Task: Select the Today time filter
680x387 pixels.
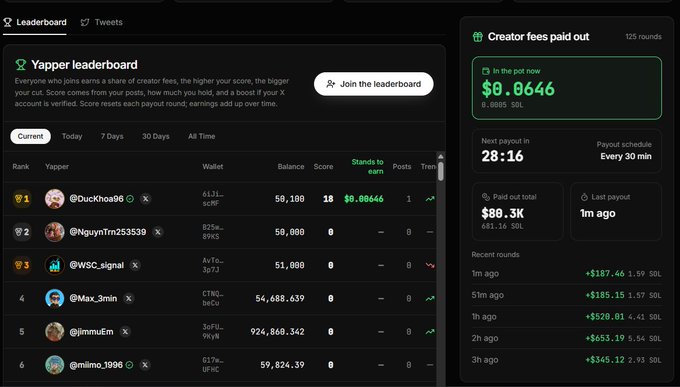Action: point(72,136)
